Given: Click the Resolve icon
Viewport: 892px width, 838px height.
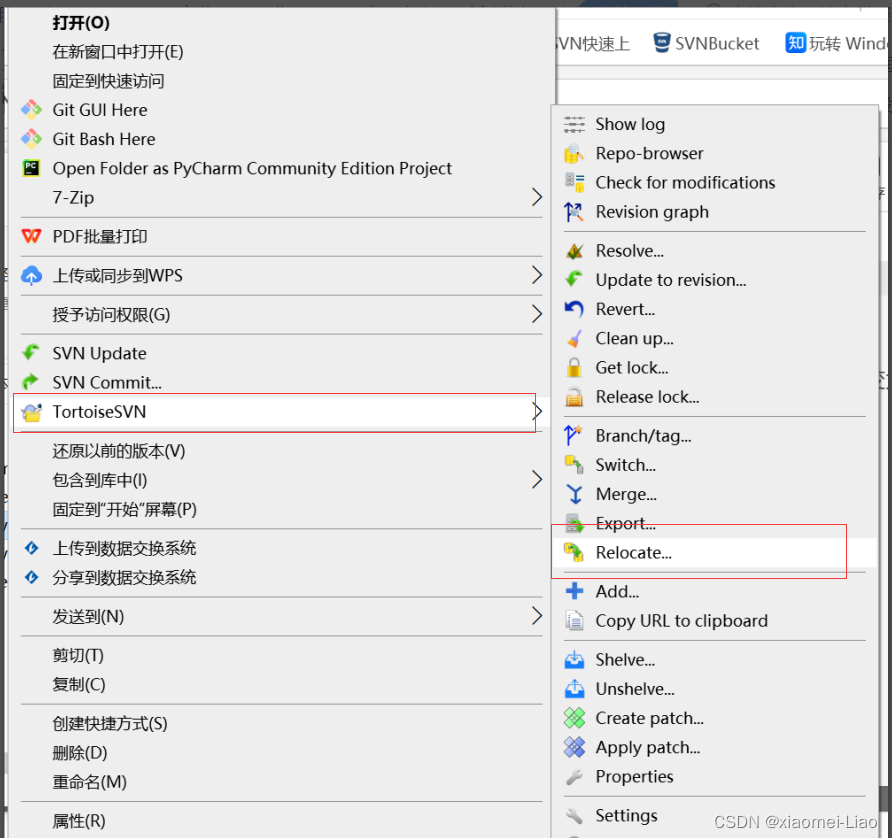Looking at the screenshot, I should pos(574,251).
